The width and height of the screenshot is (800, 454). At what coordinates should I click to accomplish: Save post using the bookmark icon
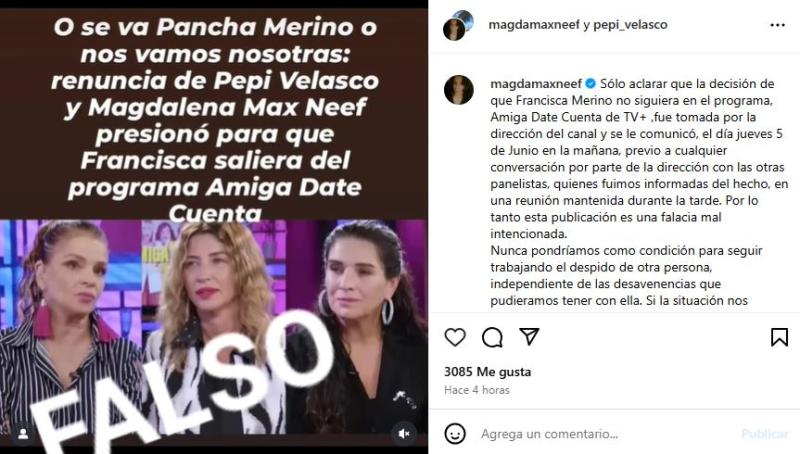click(x=779, y=337)
